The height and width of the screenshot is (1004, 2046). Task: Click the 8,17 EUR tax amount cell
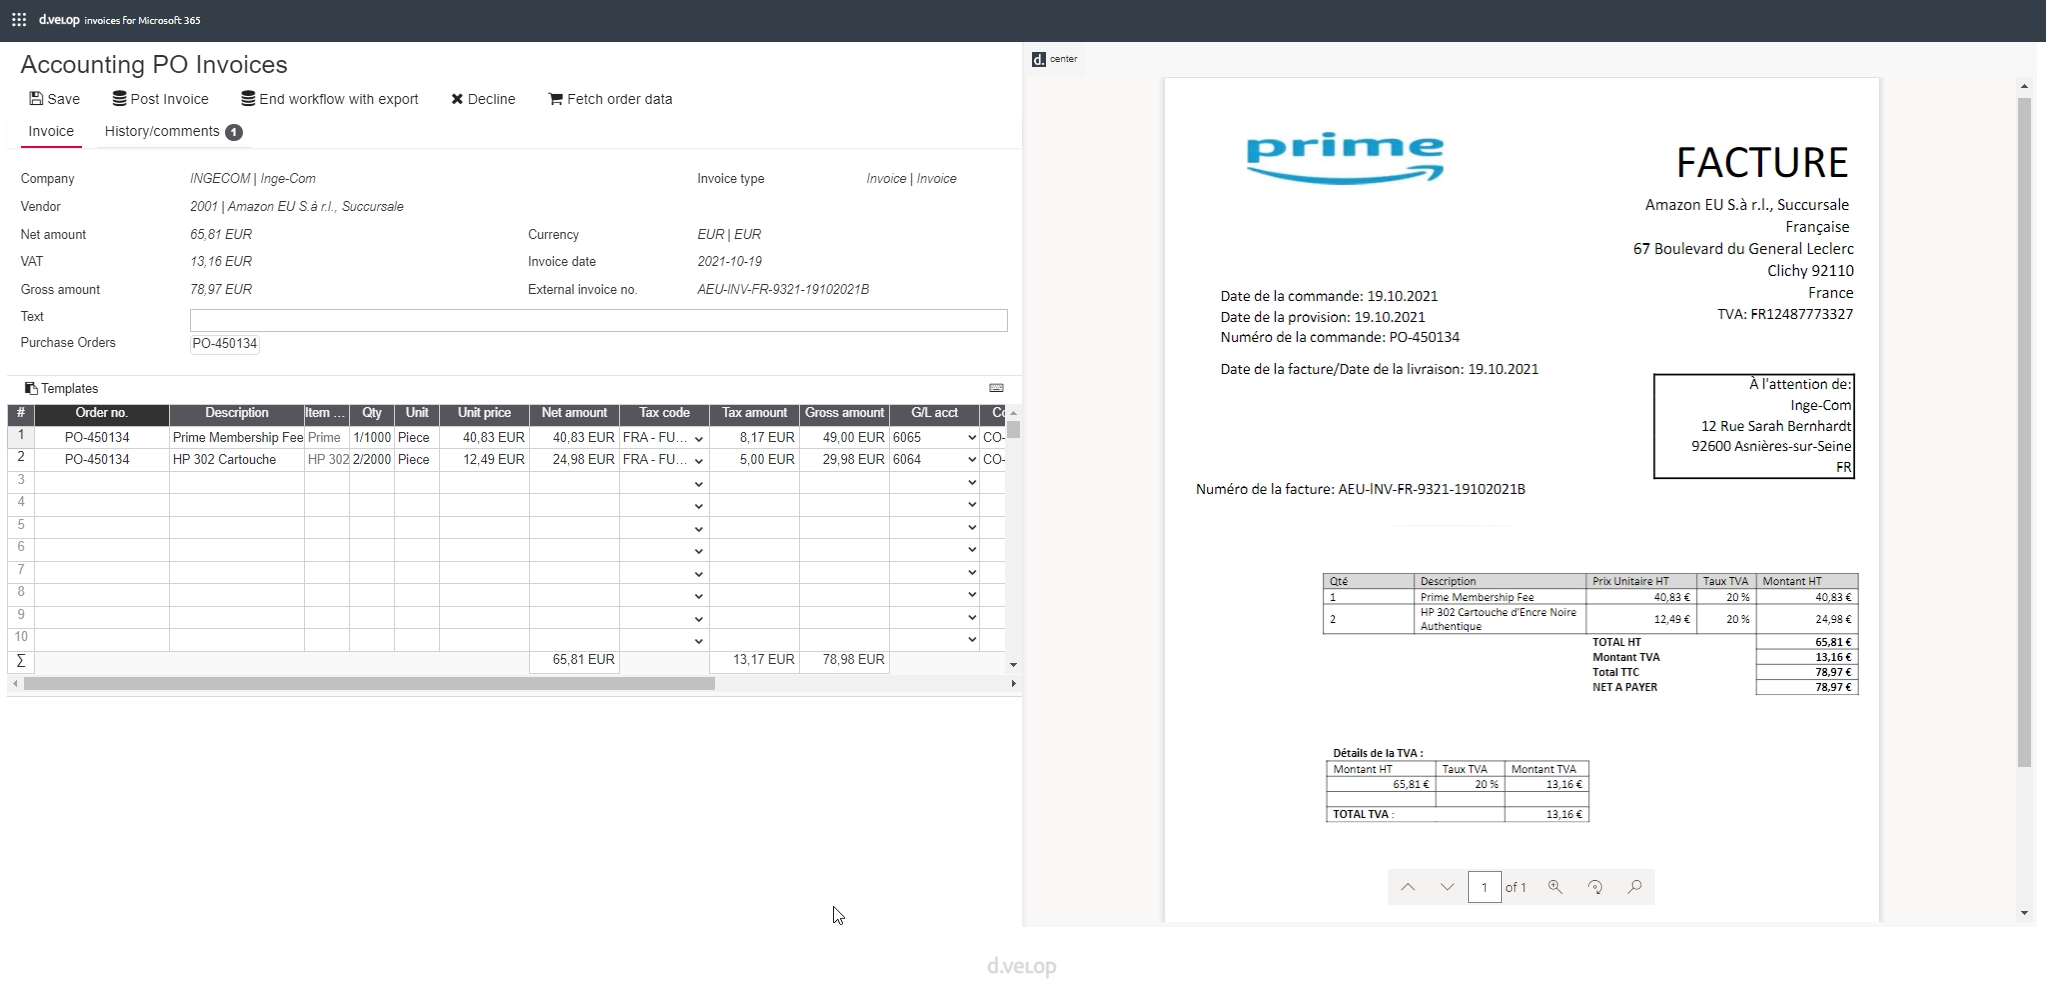pyautogui.click(x=754, y=438)
